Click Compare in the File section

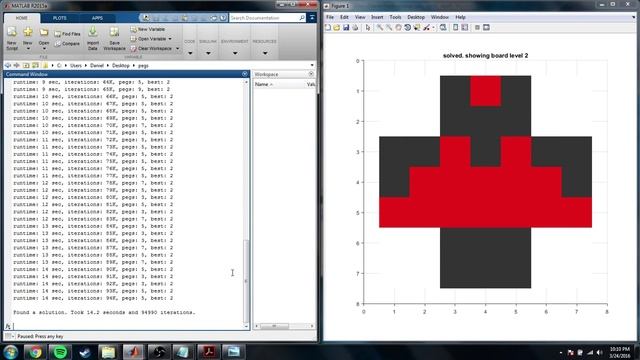(x=67, y=44)
